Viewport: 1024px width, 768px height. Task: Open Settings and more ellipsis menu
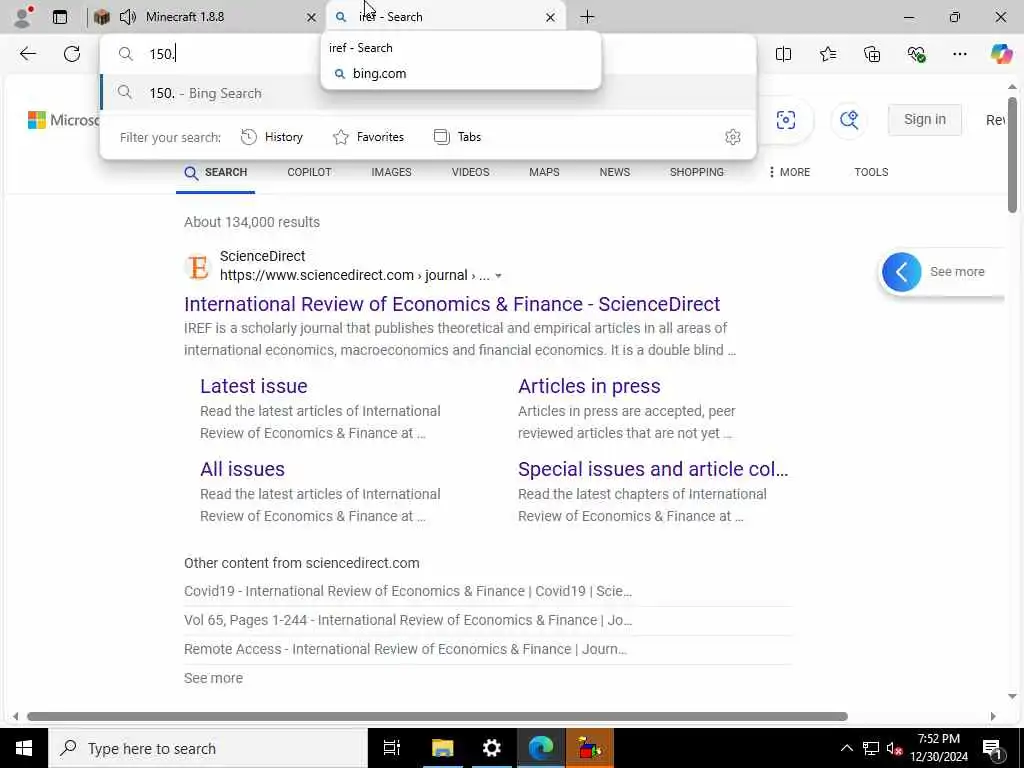959,54
